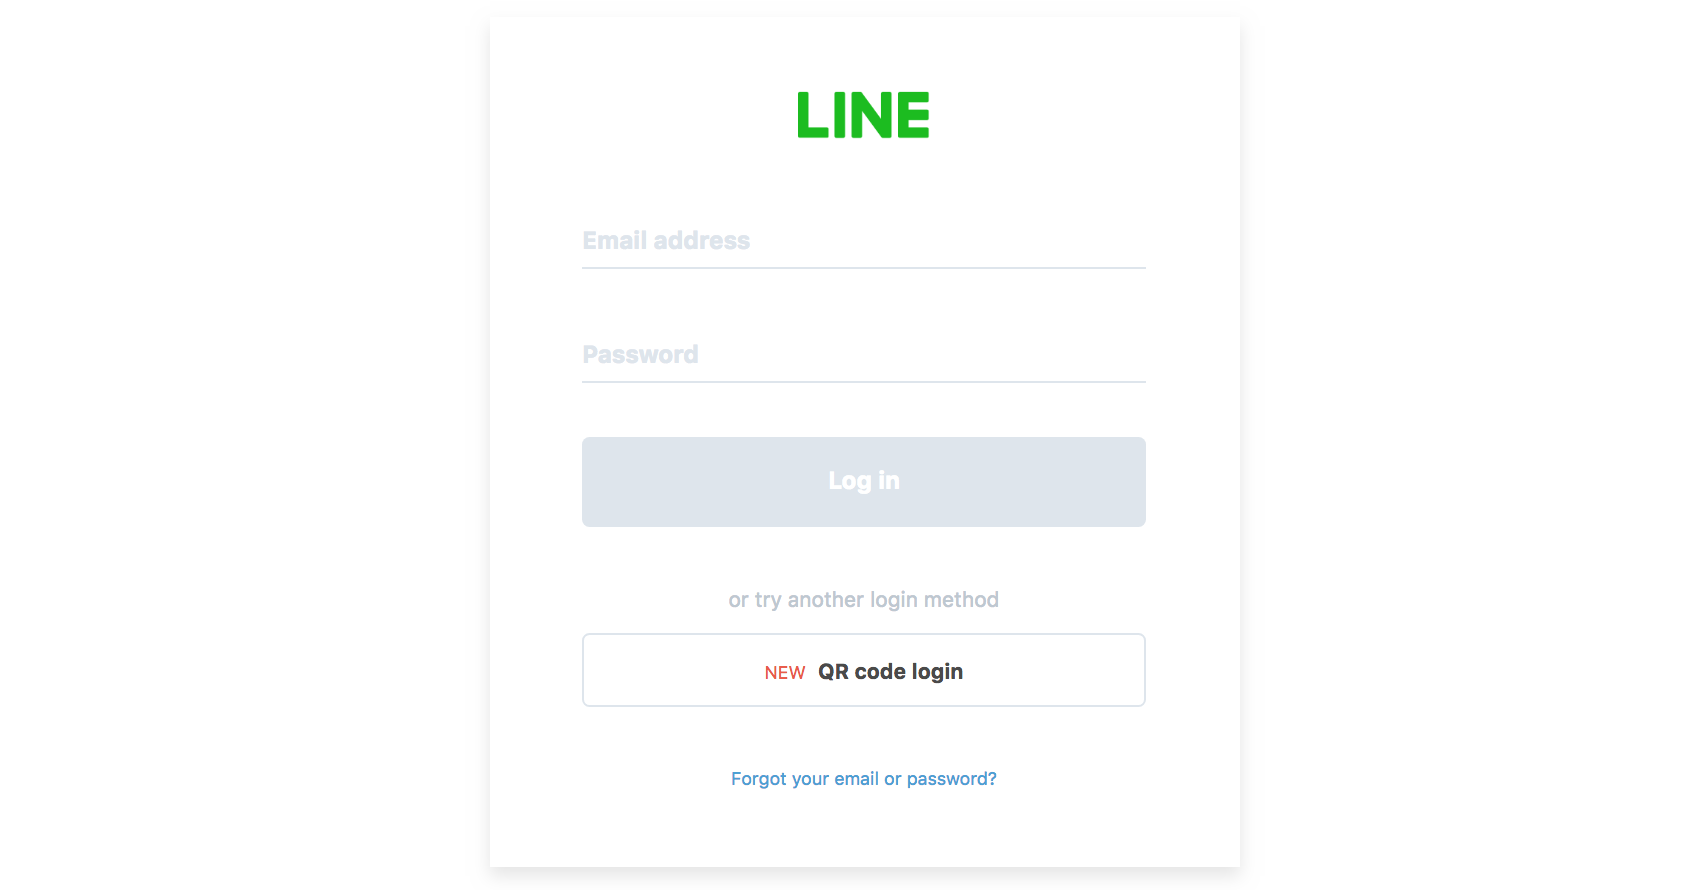Click the letter L in the LINE logo
This screenshot has width=1700, height=890.
coord(812,115)
